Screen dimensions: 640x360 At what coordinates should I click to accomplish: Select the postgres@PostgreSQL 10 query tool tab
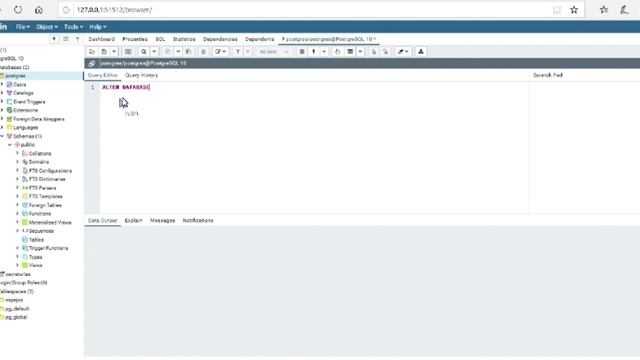(329, 39)
